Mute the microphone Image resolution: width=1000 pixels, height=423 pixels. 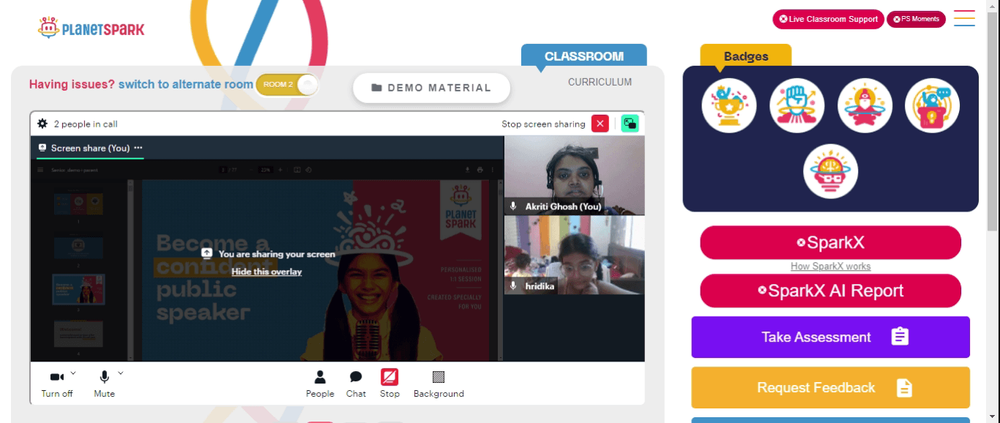click(x=104, y=384)
